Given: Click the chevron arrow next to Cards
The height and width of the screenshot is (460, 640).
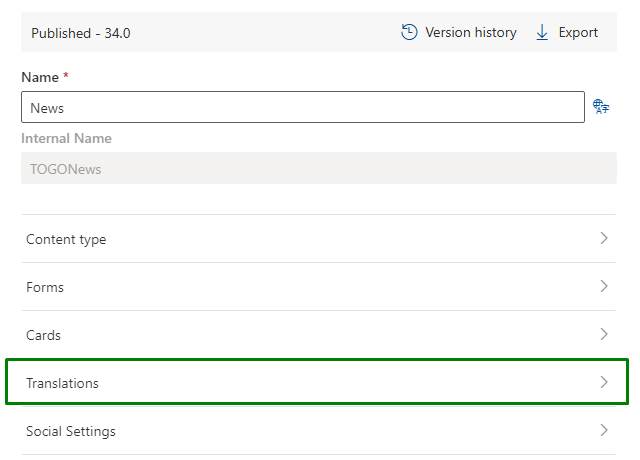Looking at the screenshot, I should click(x=604, y=334).
